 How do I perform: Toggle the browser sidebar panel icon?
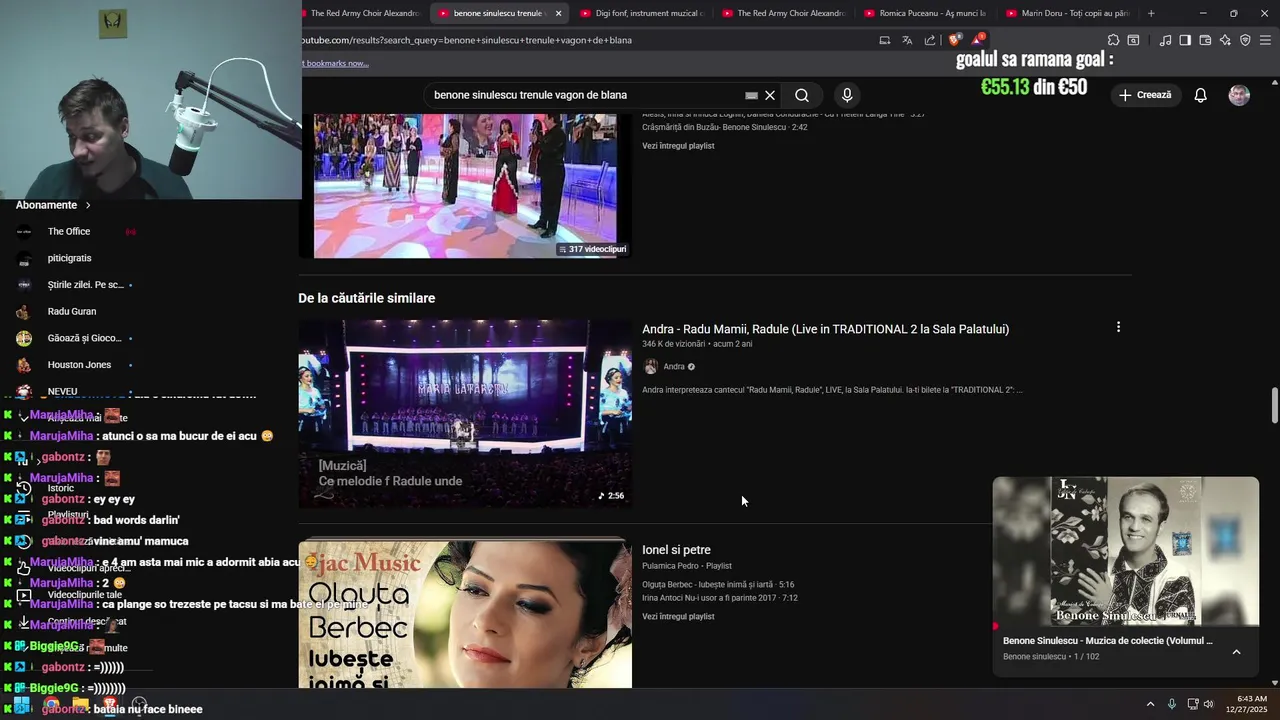coord(1185,40)
